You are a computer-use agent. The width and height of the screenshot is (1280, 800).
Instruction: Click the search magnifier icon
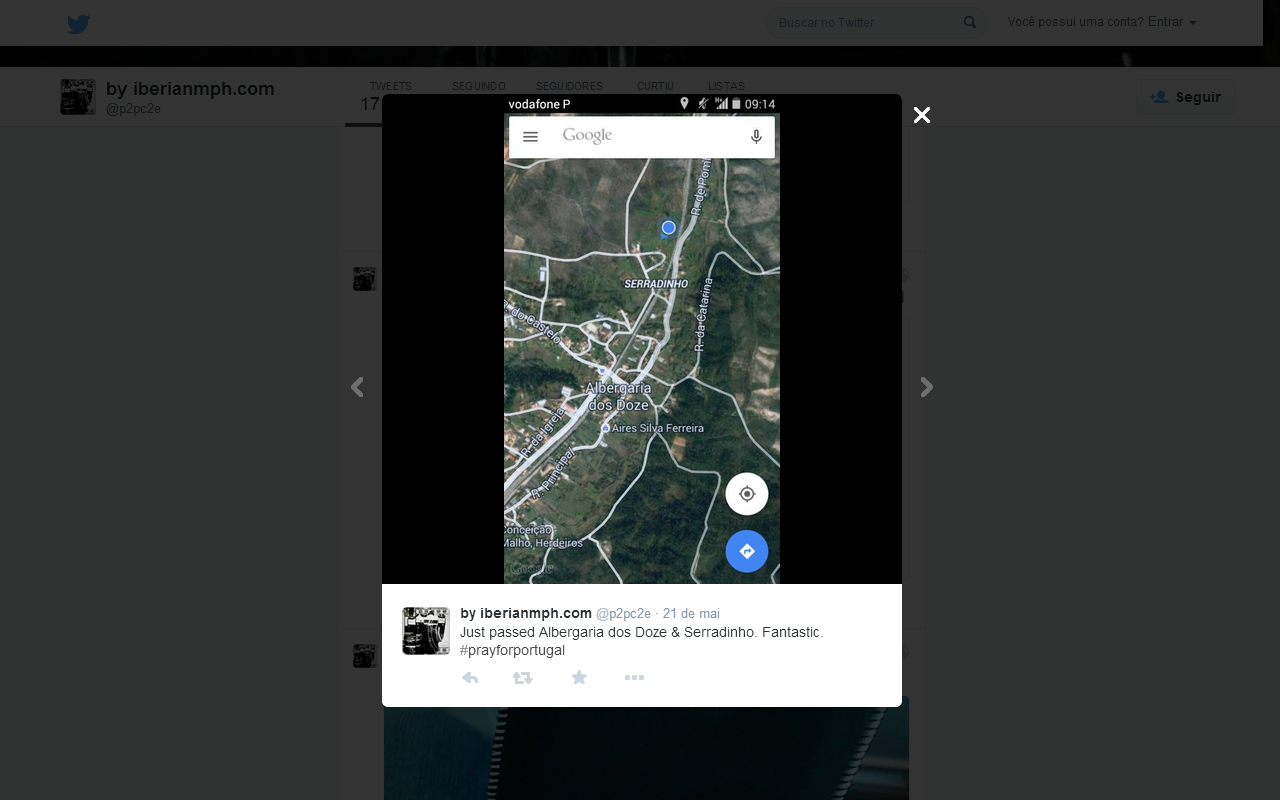point(969,22)
